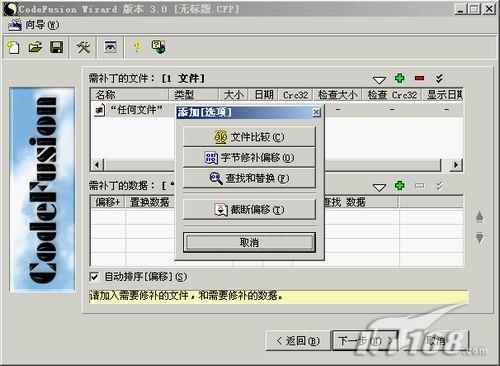Expand the triangle dropdown above files list
This screenshot has height=366, width=500.
pyautogui.click(x=379, y=80)
